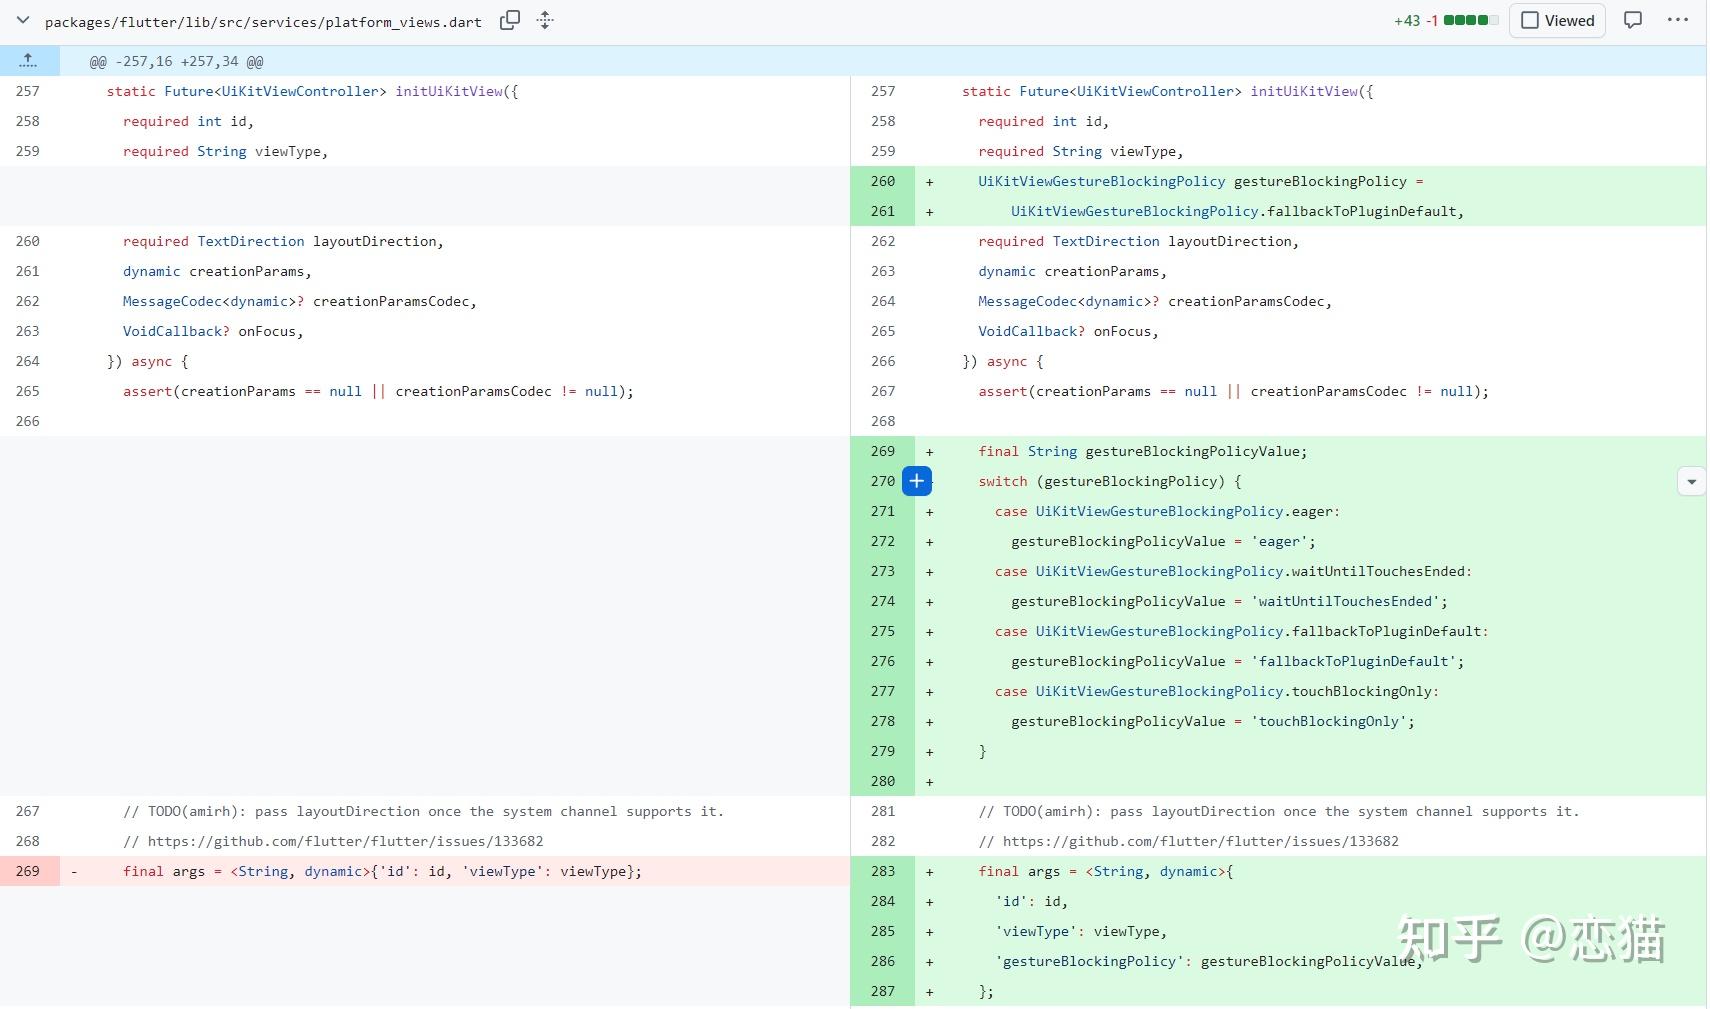The image size is (1710, 1009).
Task: Select right line number 261
Action: tap(883, 211)
